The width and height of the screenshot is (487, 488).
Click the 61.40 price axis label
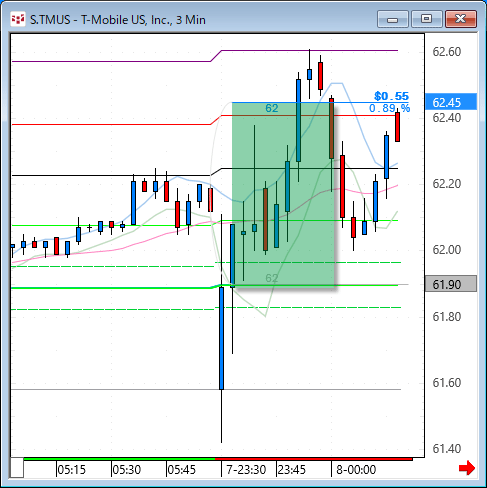(447, 449)
